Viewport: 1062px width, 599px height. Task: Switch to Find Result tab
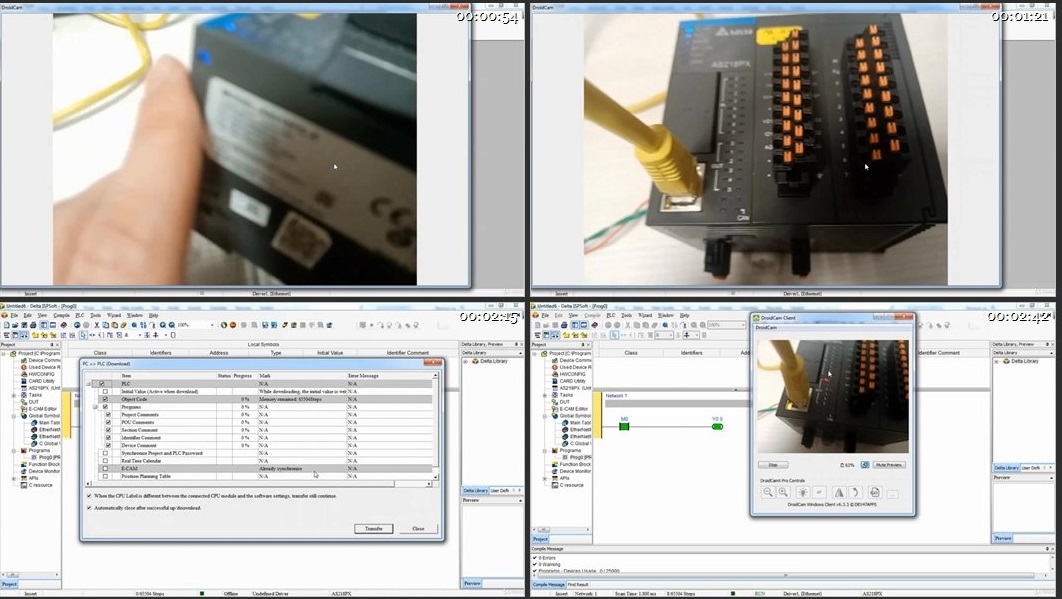tap(578, 584)
